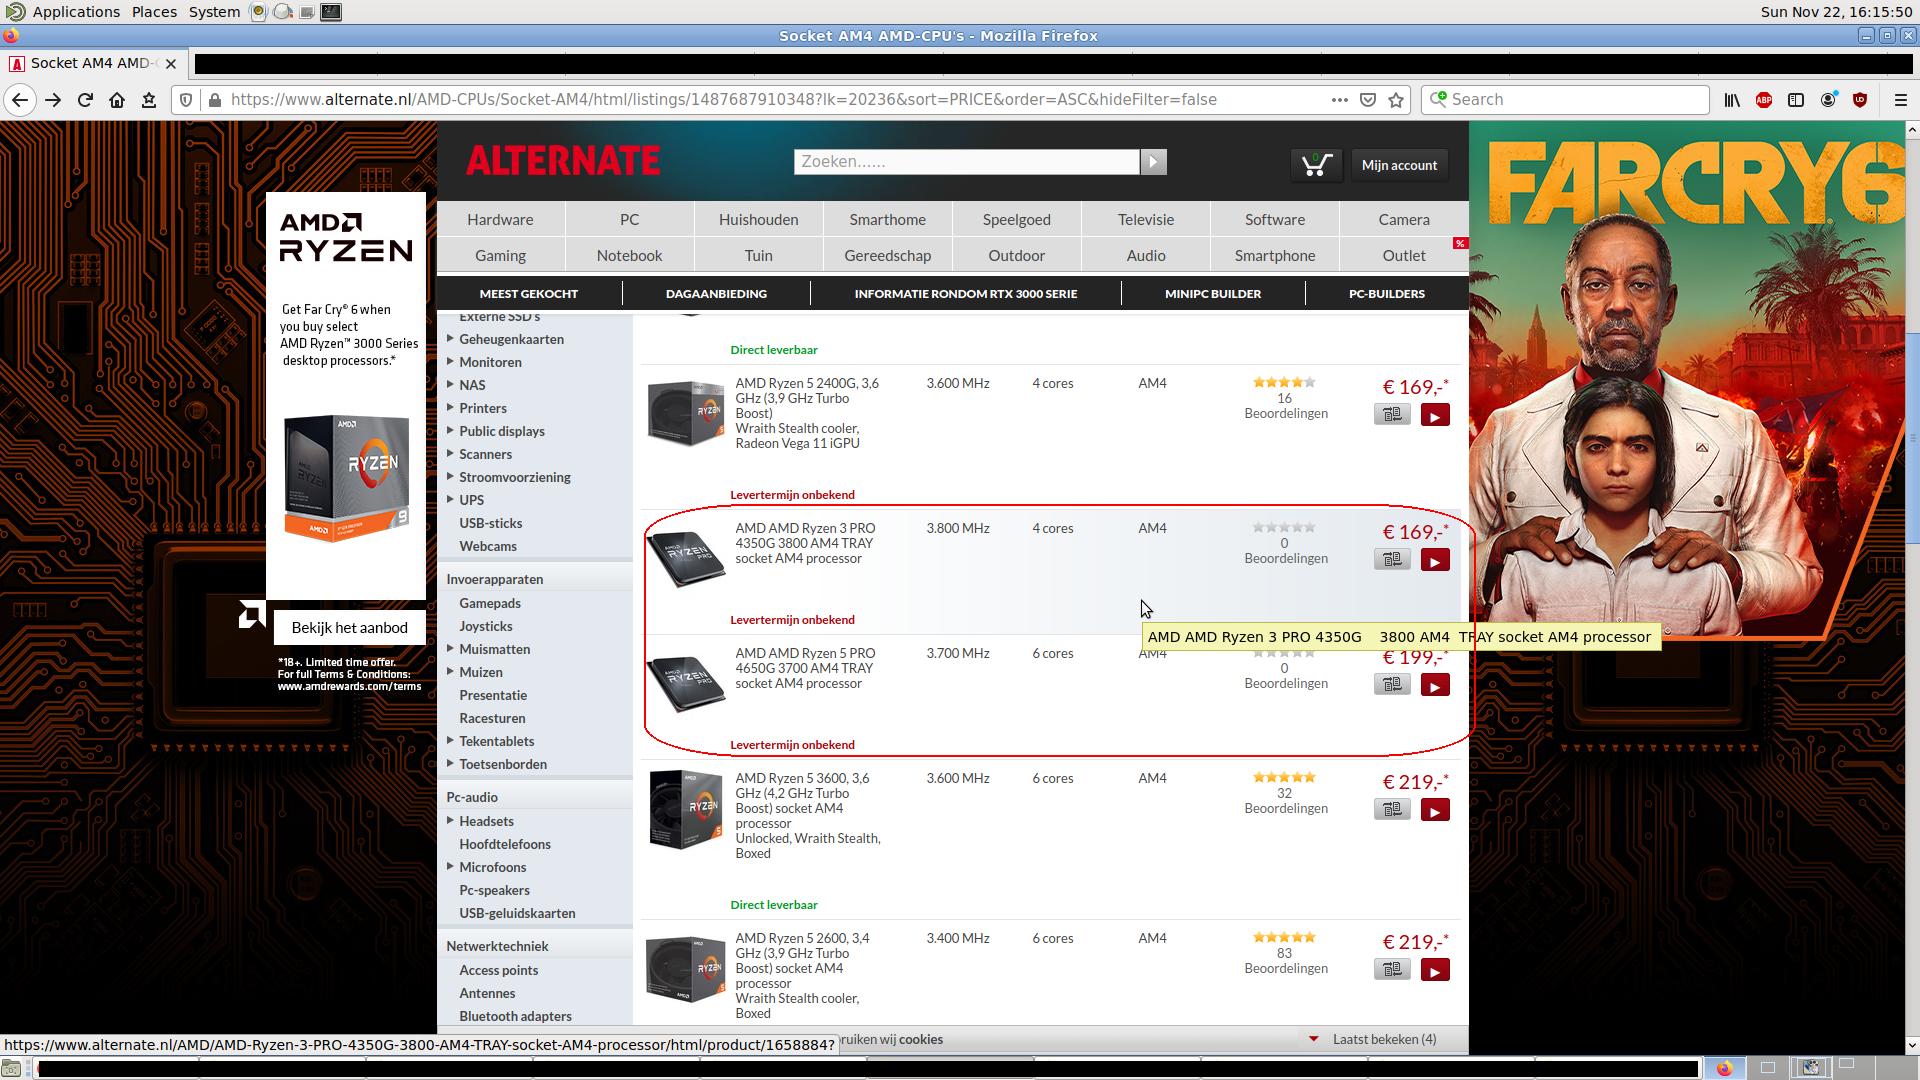Open the System menu in top panel
The width and height of the screenshot is (1920, 1080).
(x=214, y=12)
